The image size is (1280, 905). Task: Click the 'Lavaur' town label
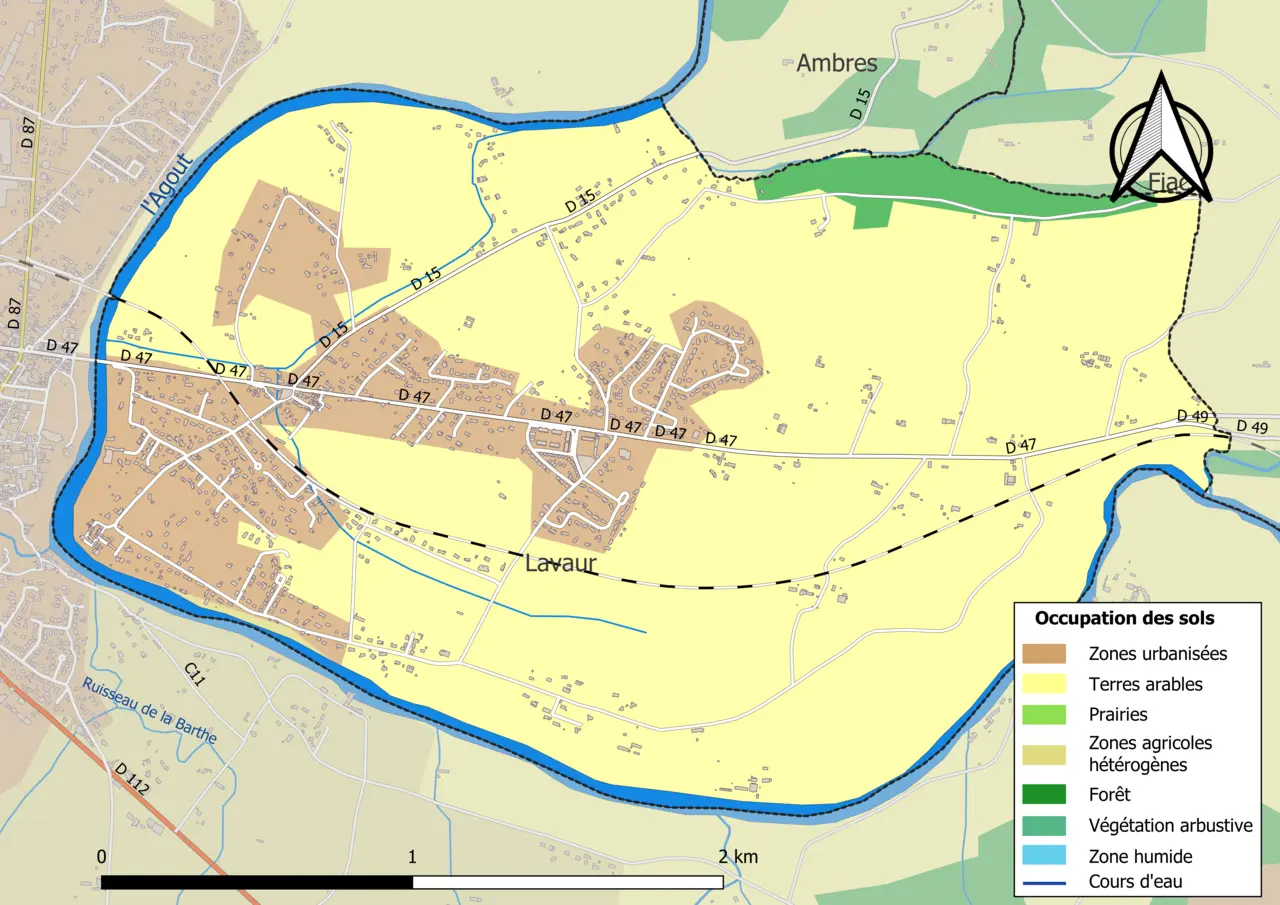tap(560, 565)
